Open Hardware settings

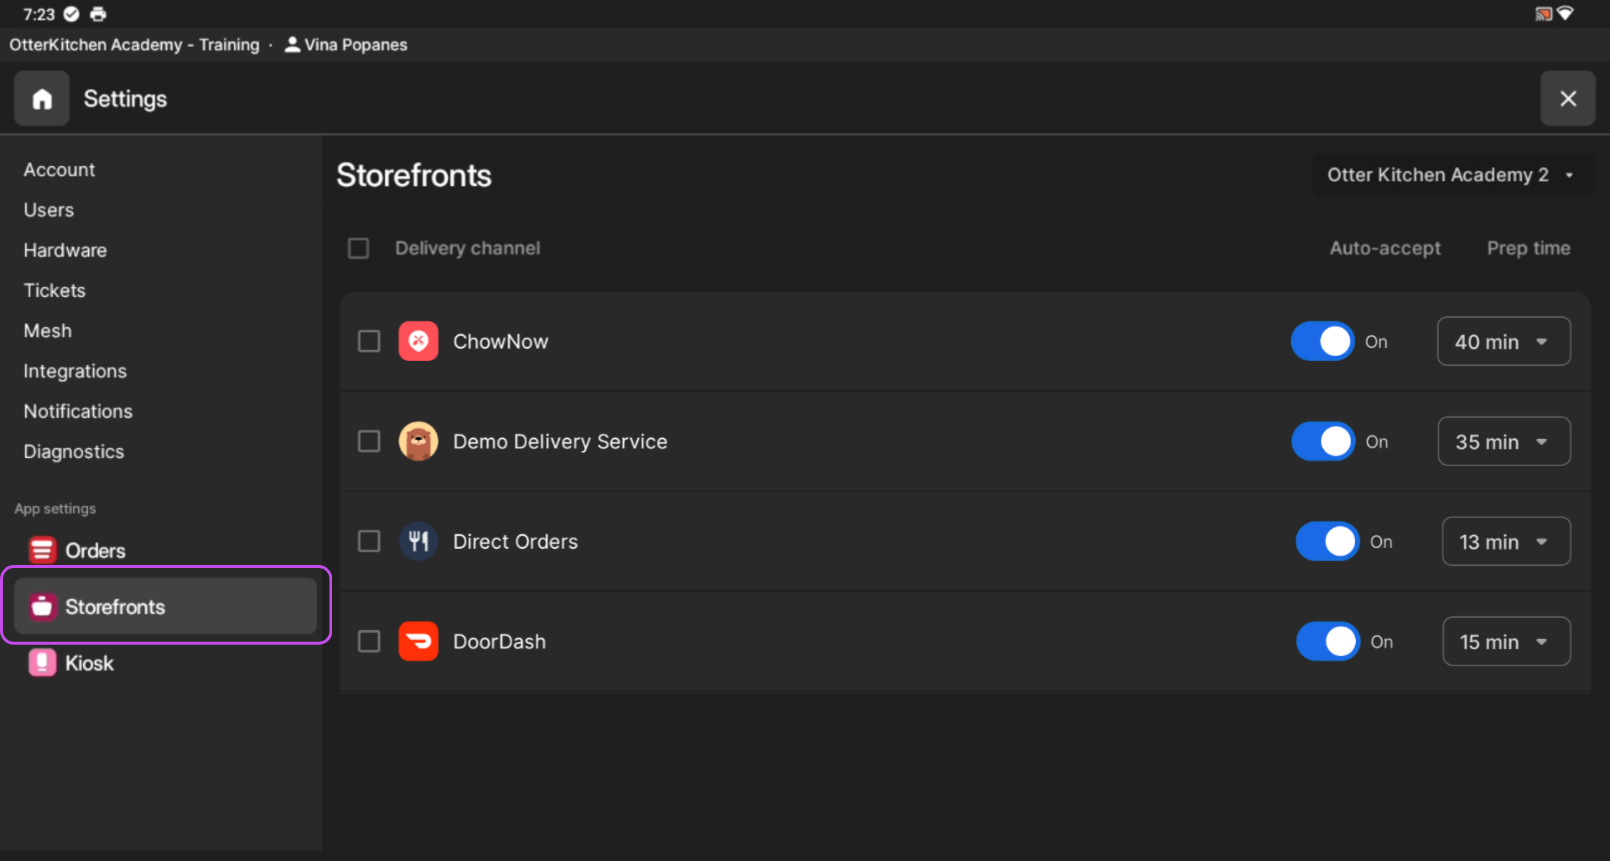(65, 250)
